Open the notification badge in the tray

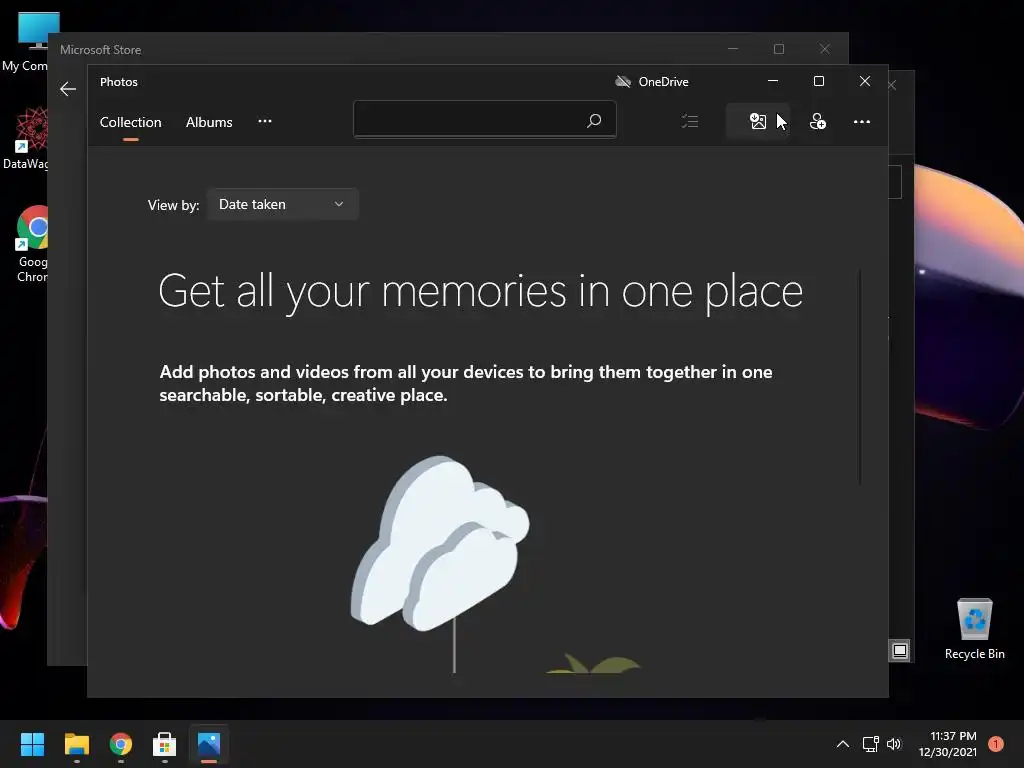pyautogui.click(x=996, y=744)
